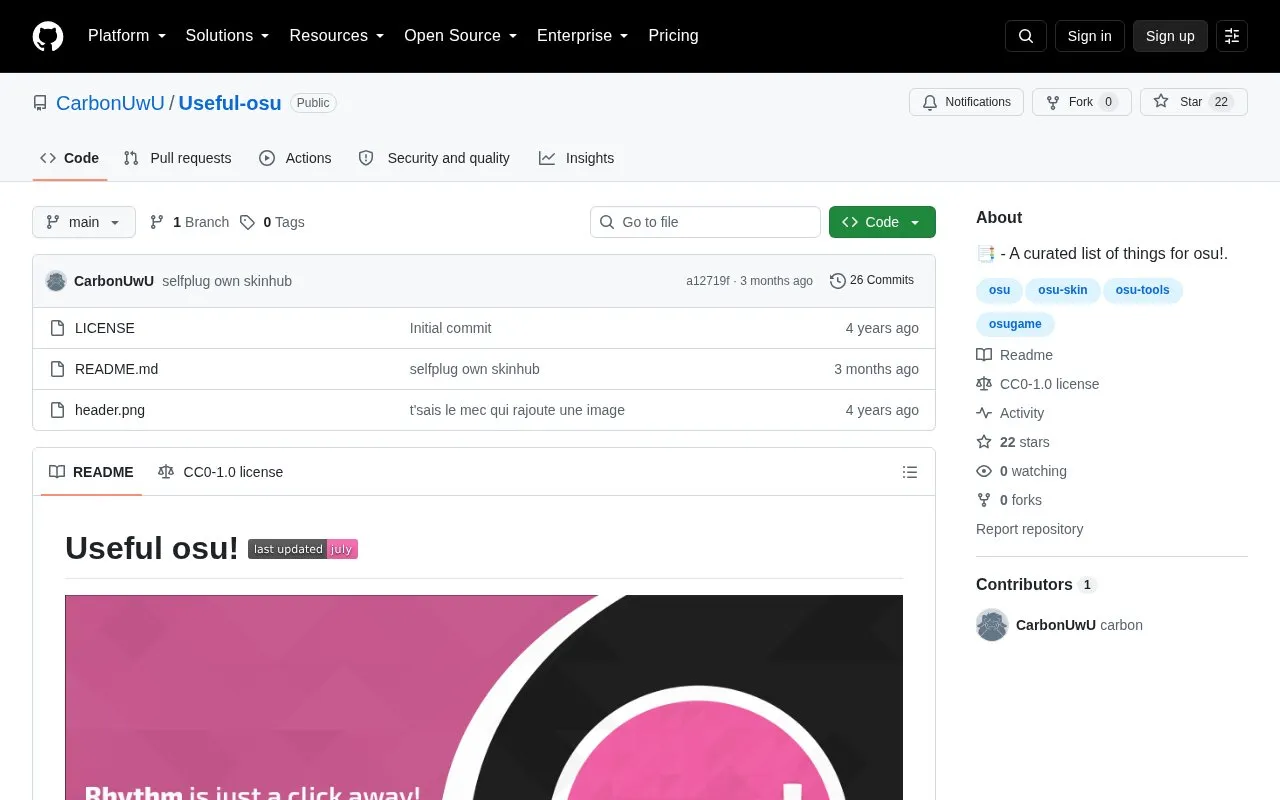The image size is (1280, 800).
Task: Open the README.md file
Action: 116,369
